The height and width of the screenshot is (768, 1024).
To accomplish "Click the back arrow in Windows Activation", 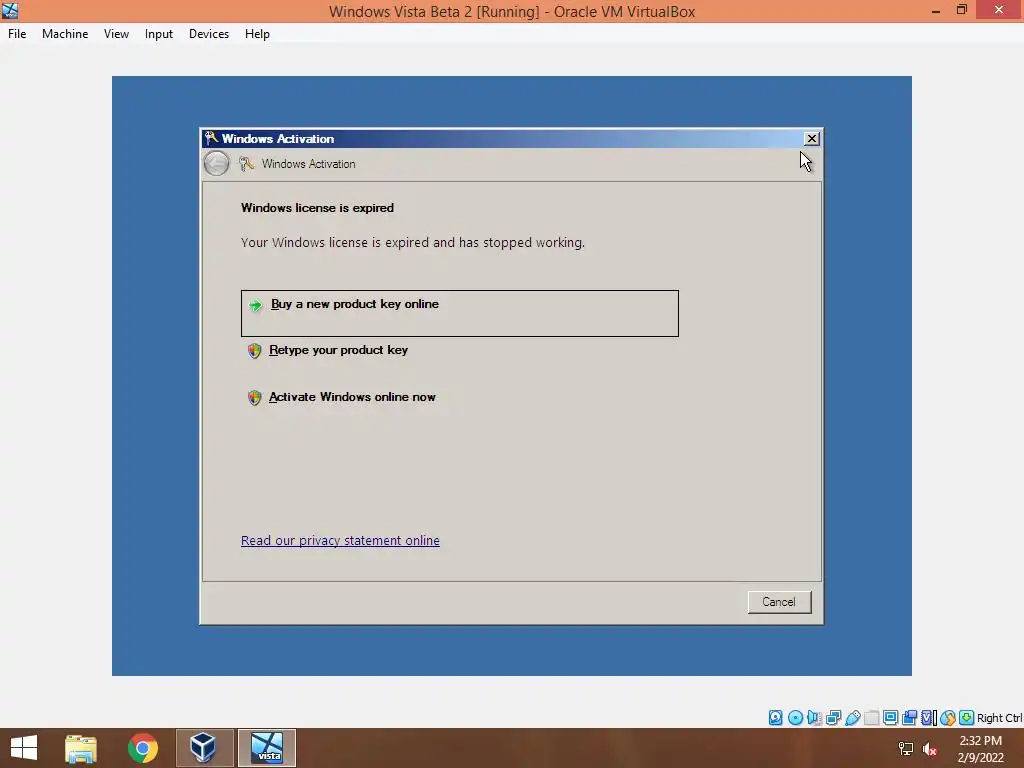I will point(216,163).
